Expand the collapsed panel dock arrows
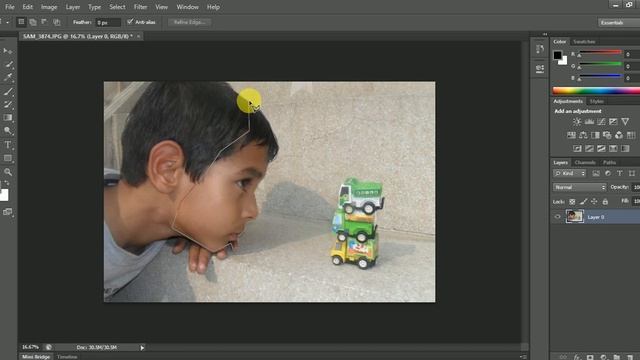 pyautogui.click(x=545, y=34)
